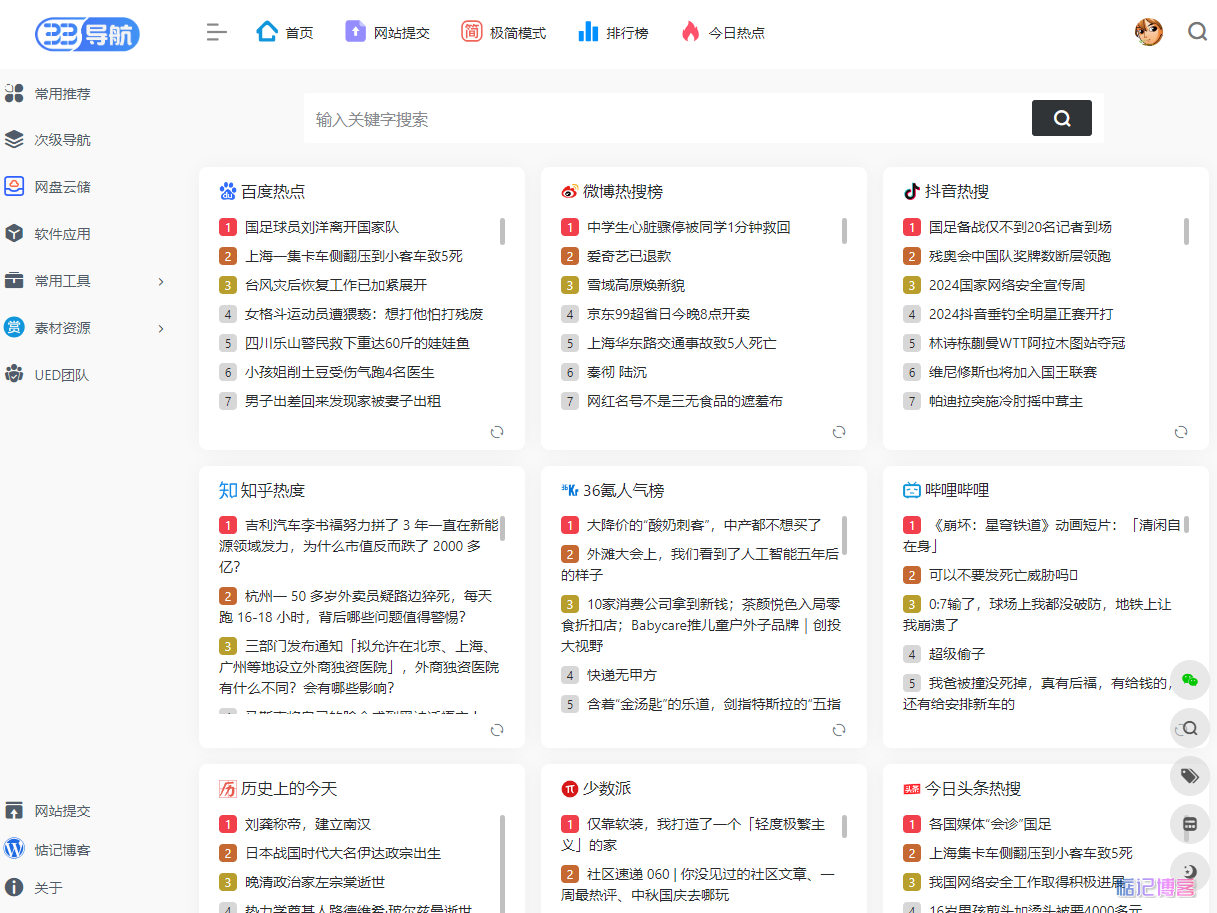Image resolution: width=1217 pixels, height=913 pixels.
Task: Click the 抖音热搜 list scrollbar
Action: (x=1187, y=231)
